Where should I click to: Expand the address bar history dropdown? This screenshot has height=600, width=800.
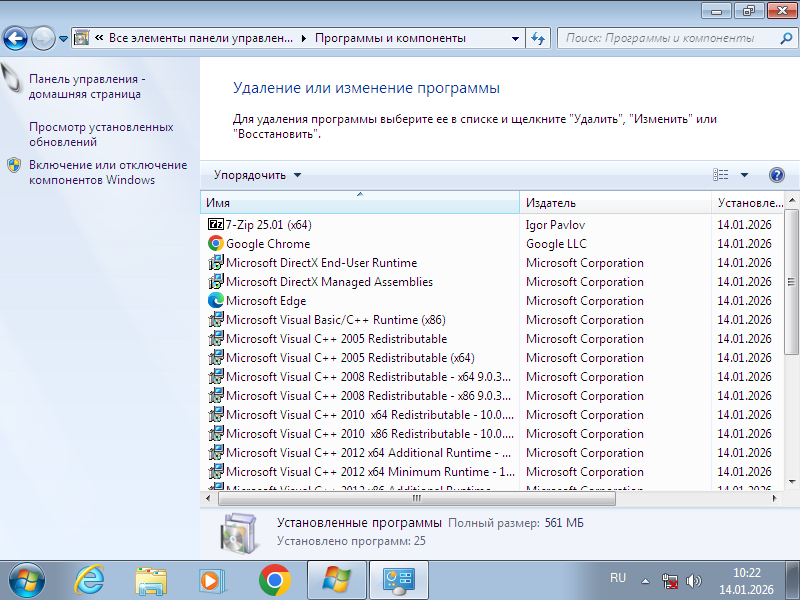(515, 38)
